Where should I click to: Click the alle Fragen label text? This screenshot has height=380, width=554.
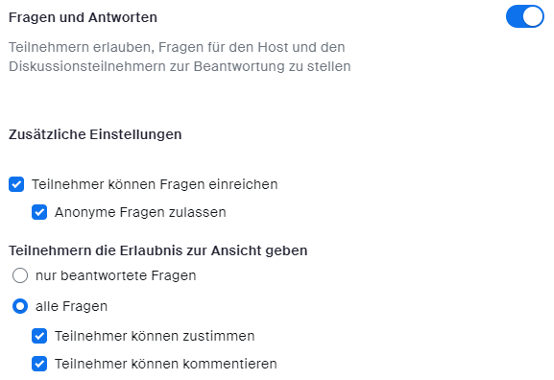[71, 306]
